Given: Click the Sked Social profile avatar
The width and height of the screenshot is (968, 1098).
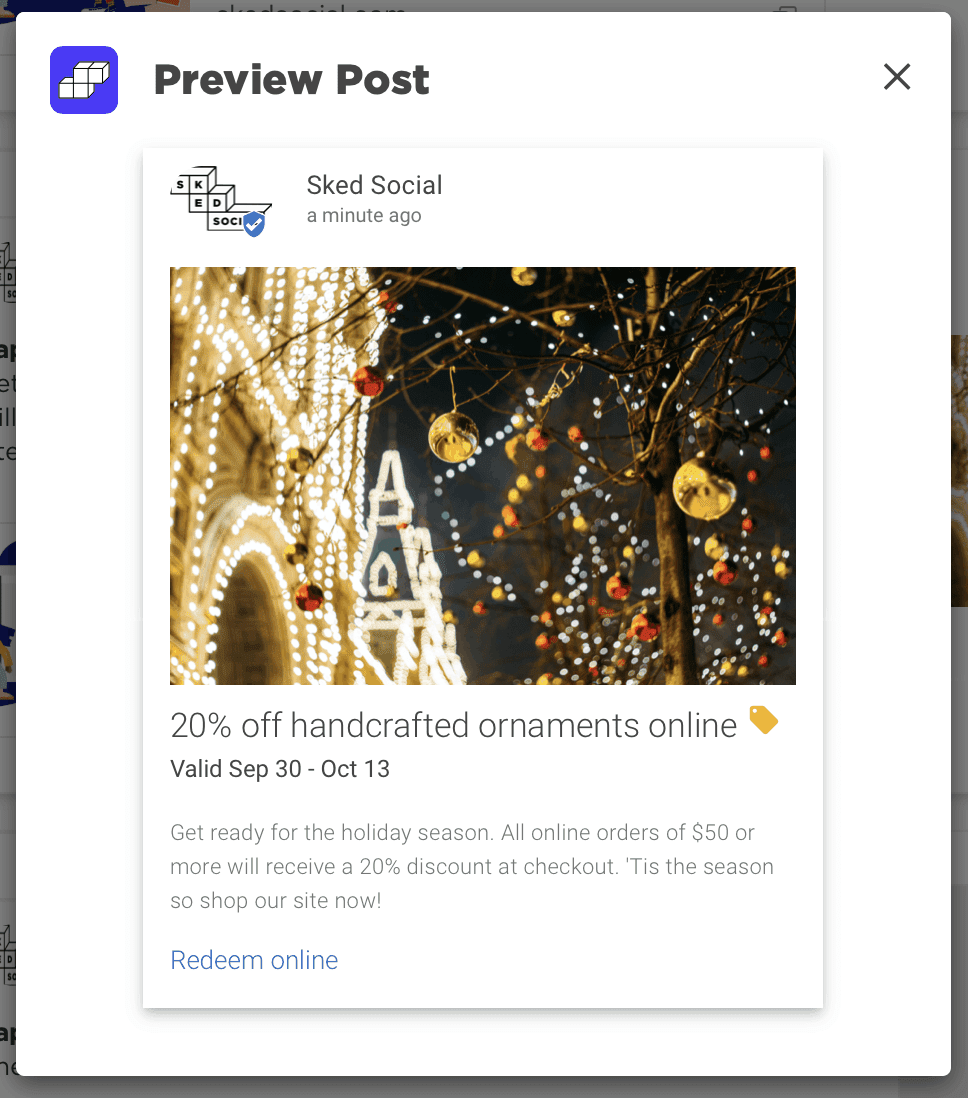Looking at the screenshot, I should pyautogui.click(x=221, y=201).
